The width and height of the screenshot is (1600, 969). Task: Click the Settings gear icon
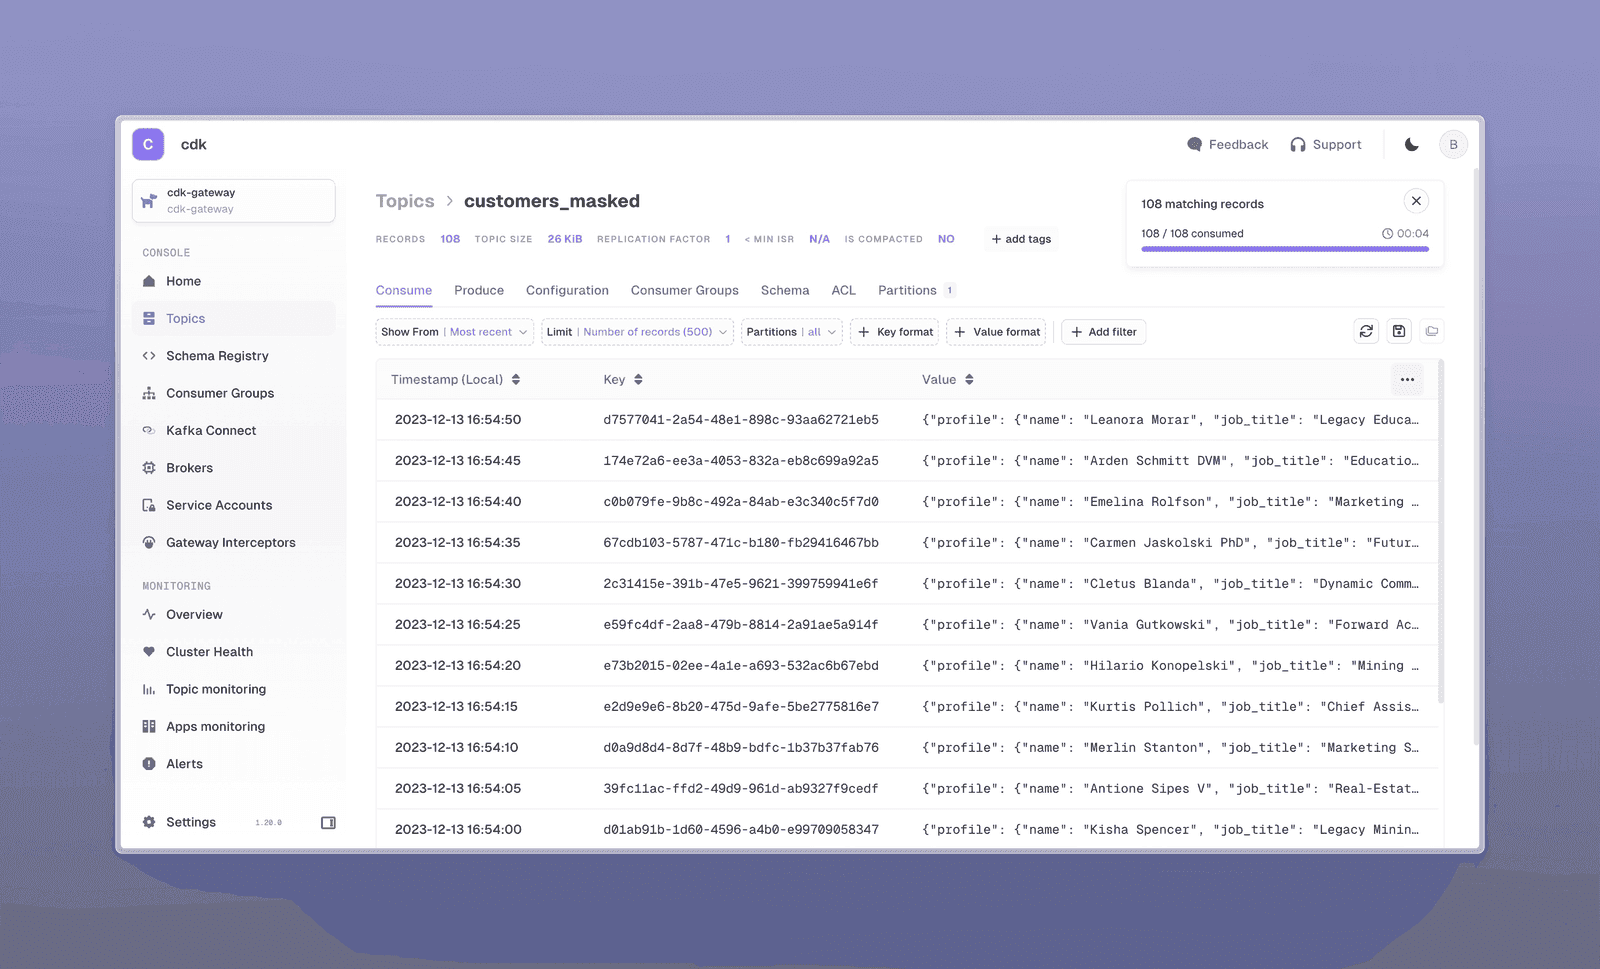click(x=149, y=822)
